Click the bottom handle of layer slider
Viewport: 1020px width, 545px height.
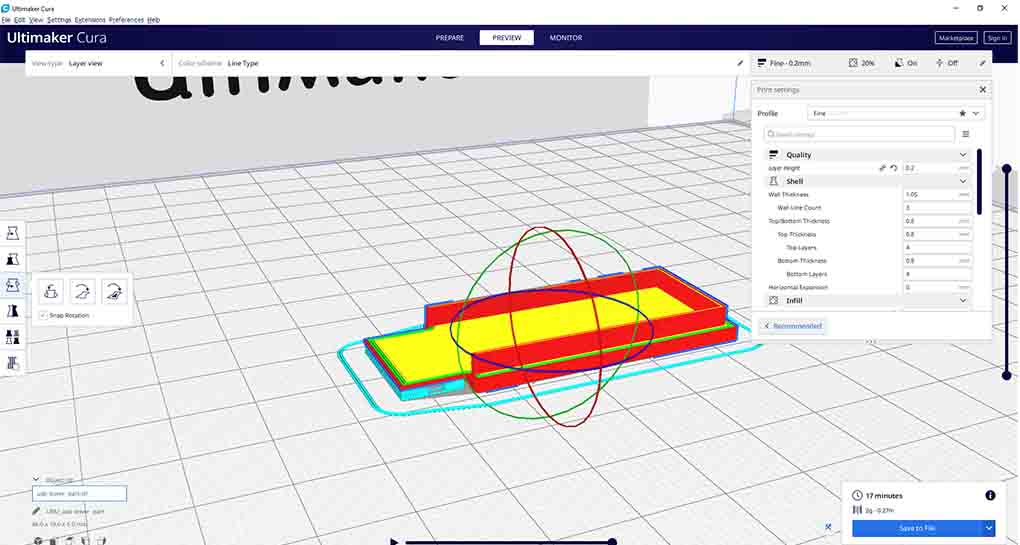pos(1006,375)
